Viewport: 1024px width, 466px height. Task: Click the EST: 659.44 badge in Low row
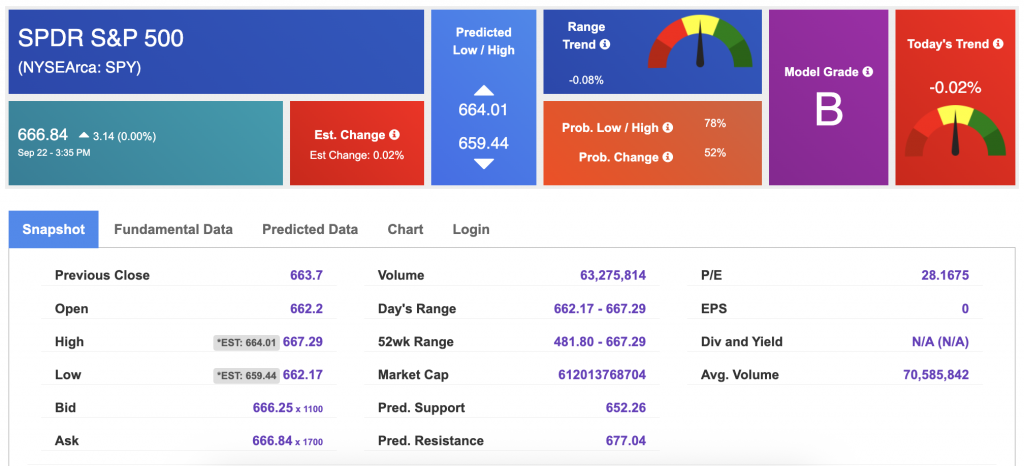(x=246, y=375)
